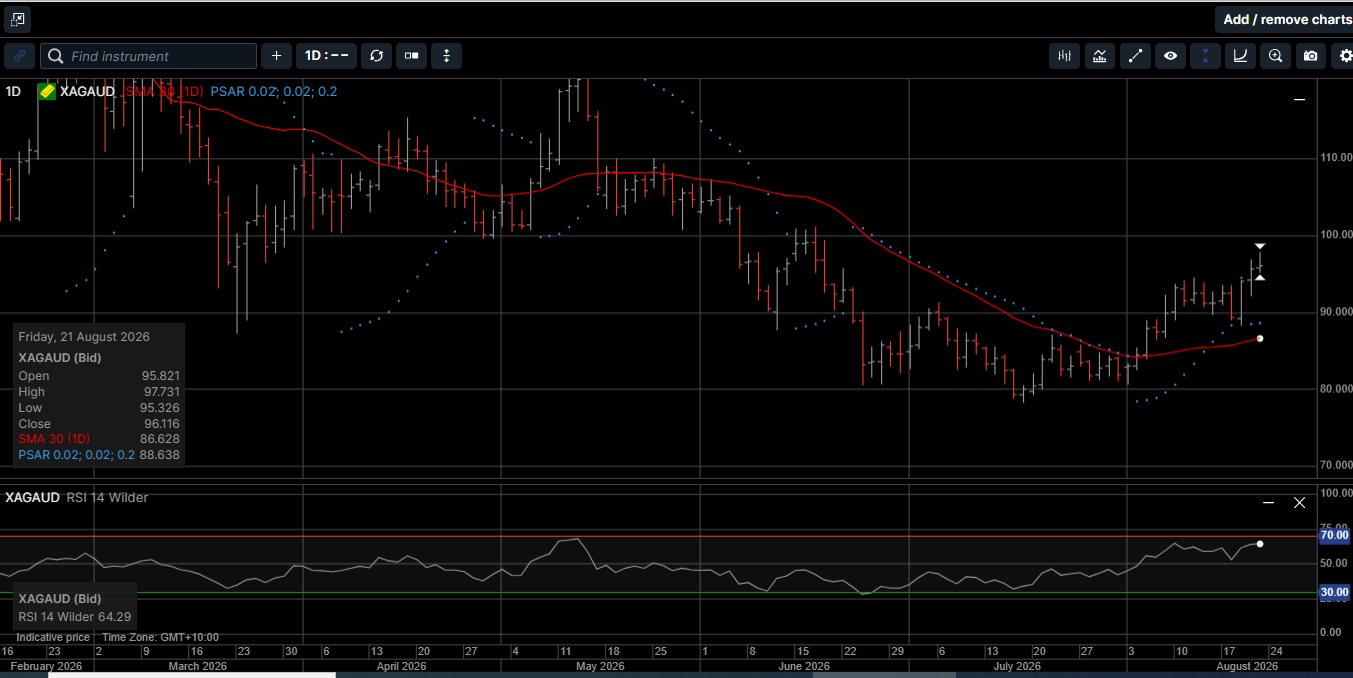Click the white marker on RSI line
Screen dimensions: 1353x678
(1260, 544)
